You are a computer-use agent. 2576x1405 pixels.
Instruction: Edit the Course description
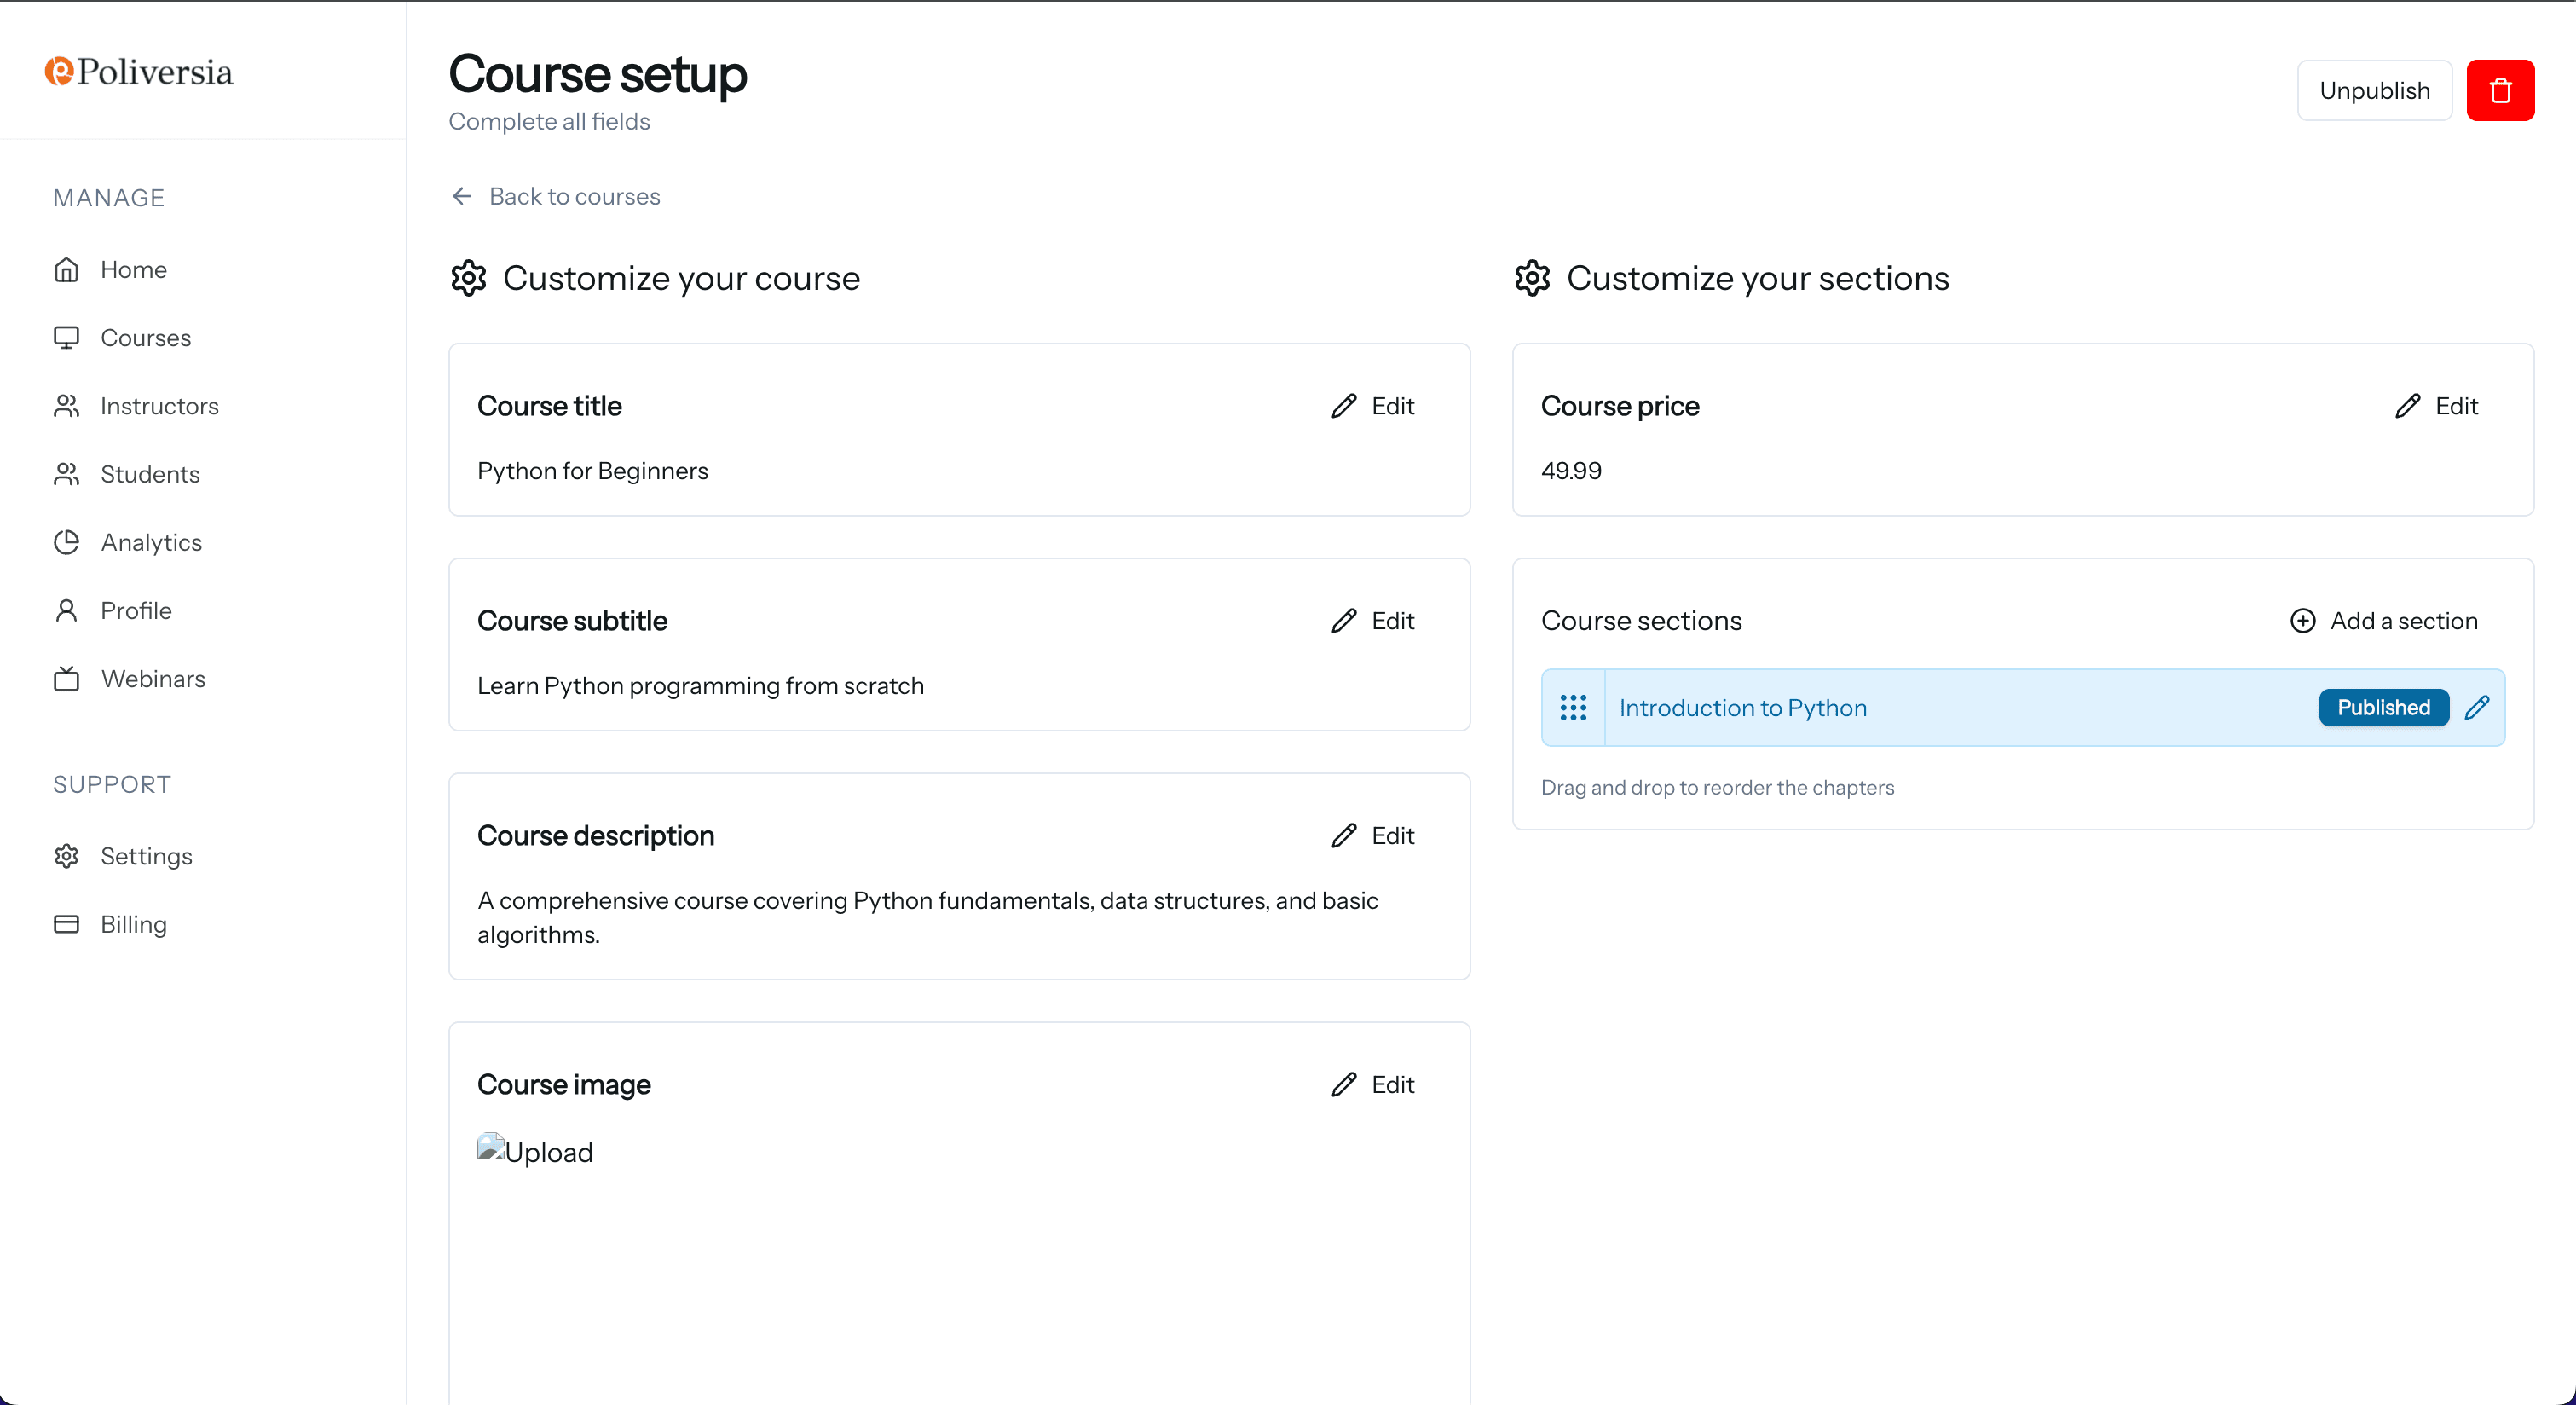[x=1373, y=836]
